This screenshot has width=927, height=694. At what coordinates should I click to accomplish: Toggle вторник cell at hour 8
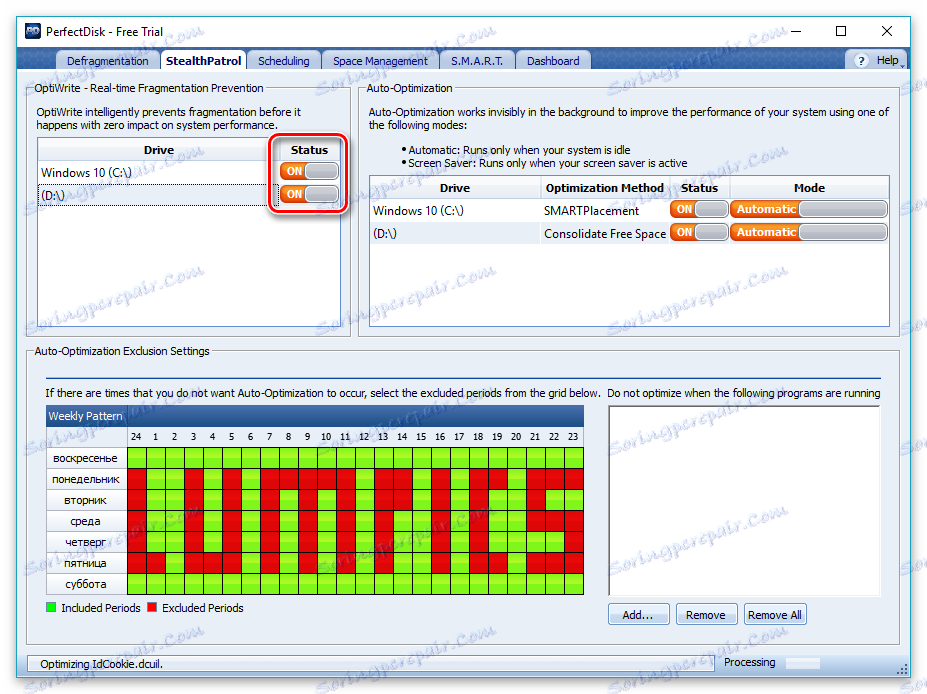tap(289, 500)
